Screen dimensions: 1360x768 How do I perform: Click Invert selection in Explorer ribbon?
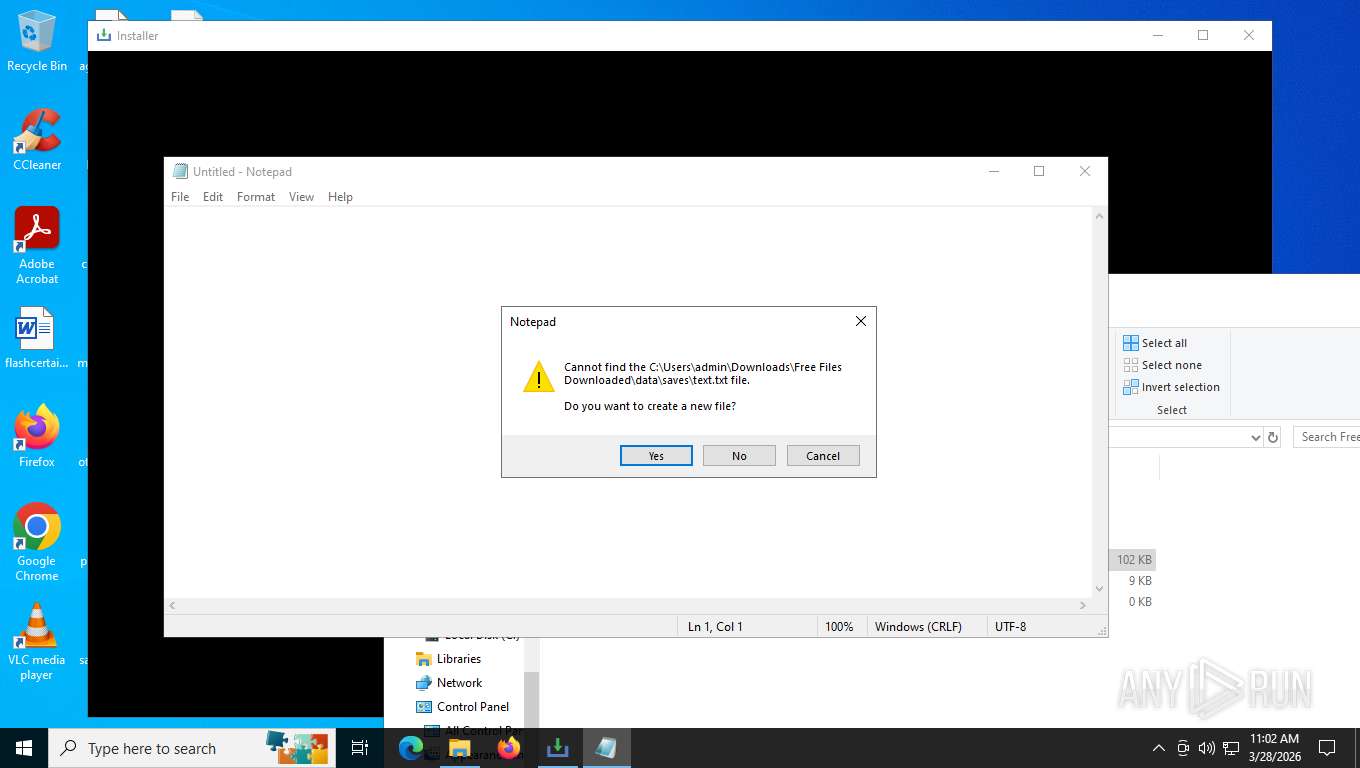point(1171,387)
